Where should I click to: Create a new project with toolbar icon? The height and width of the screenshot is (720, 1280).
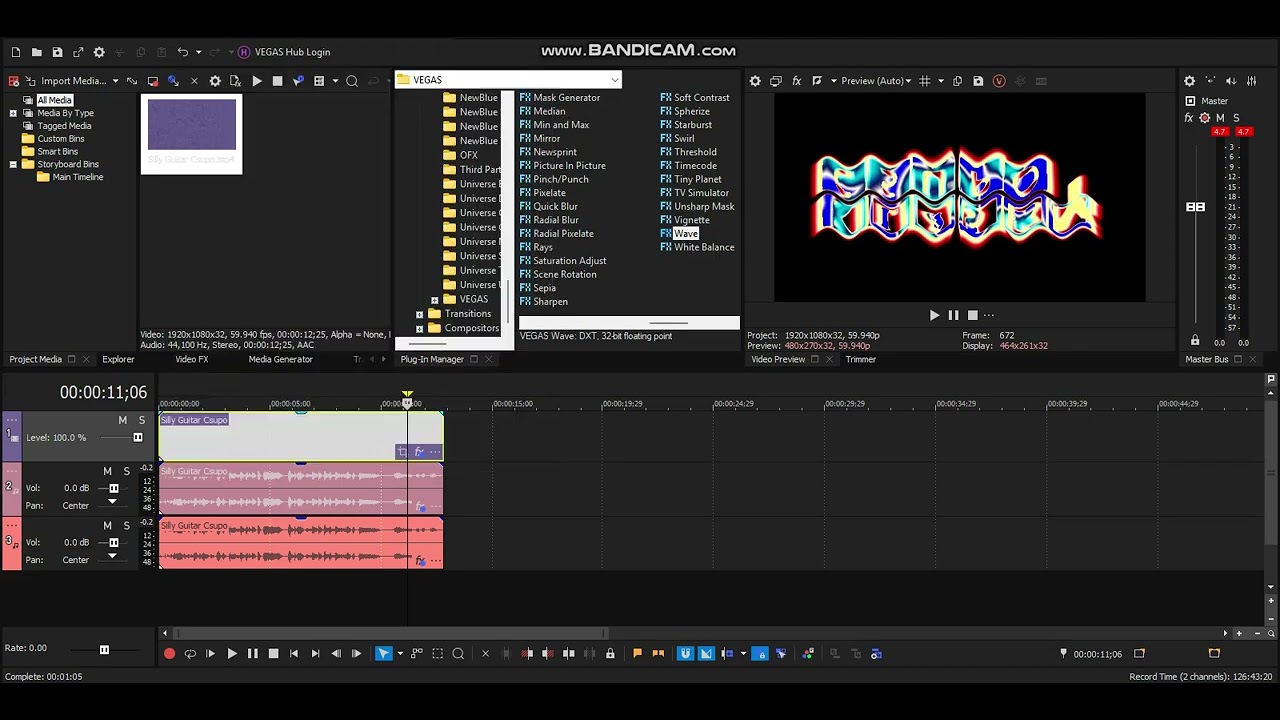point(15,52)
